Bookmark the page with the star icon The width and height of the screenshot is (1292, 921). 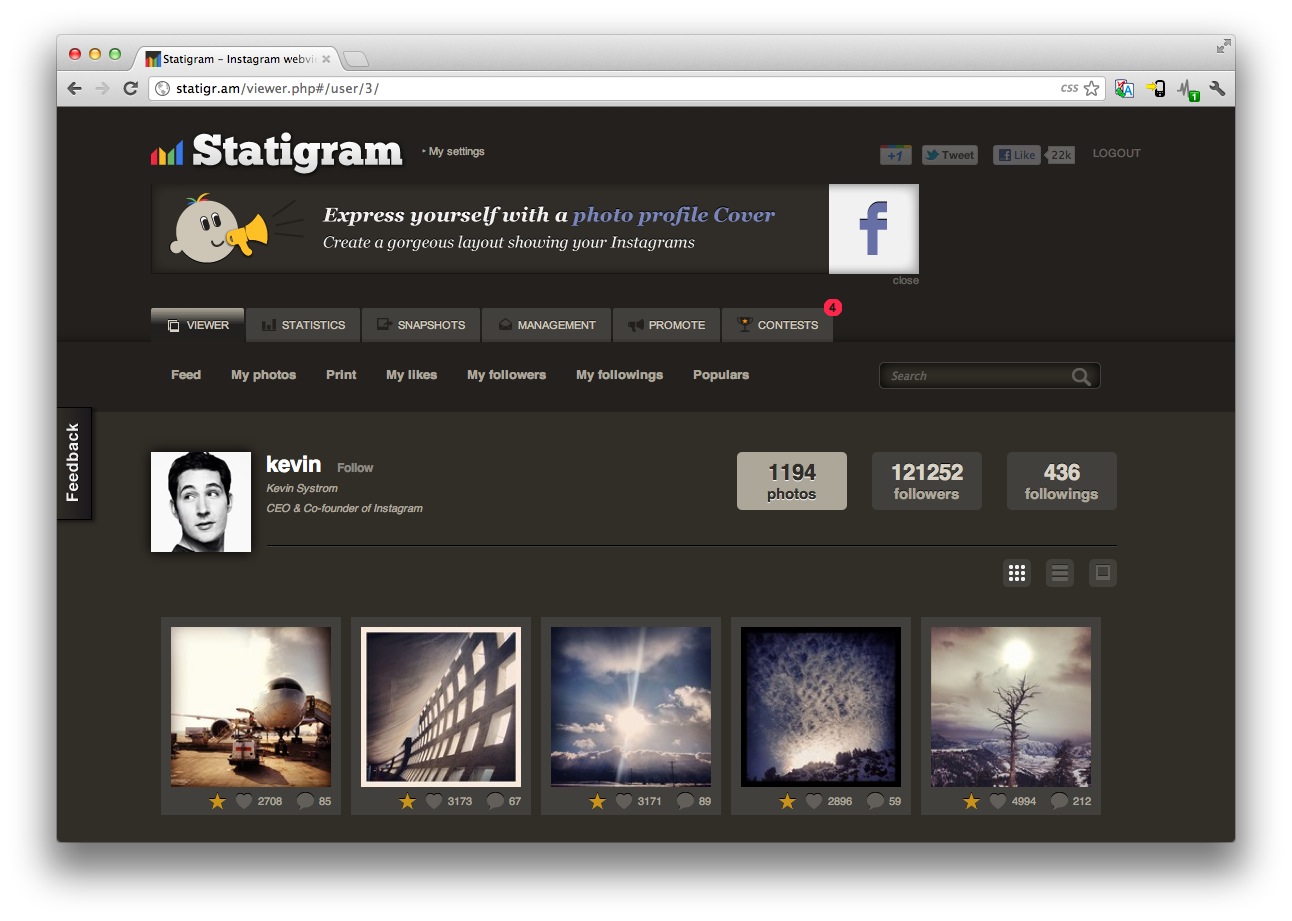(1091, 89)
